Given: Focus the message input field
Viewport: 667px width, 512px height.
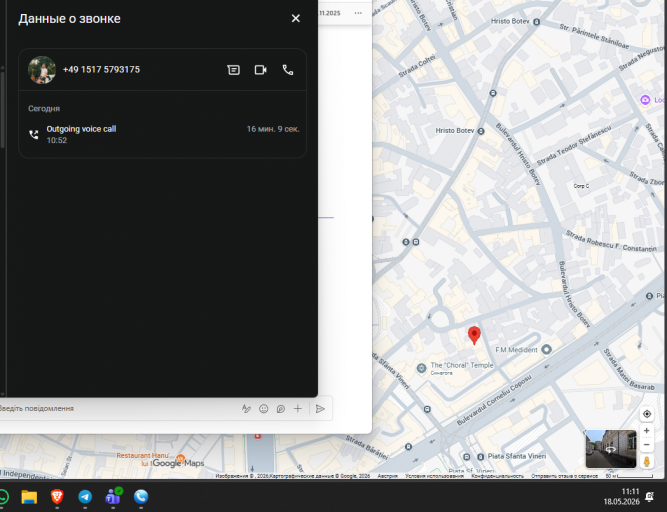Looking at the screenshot, I should tap(117, 409).
